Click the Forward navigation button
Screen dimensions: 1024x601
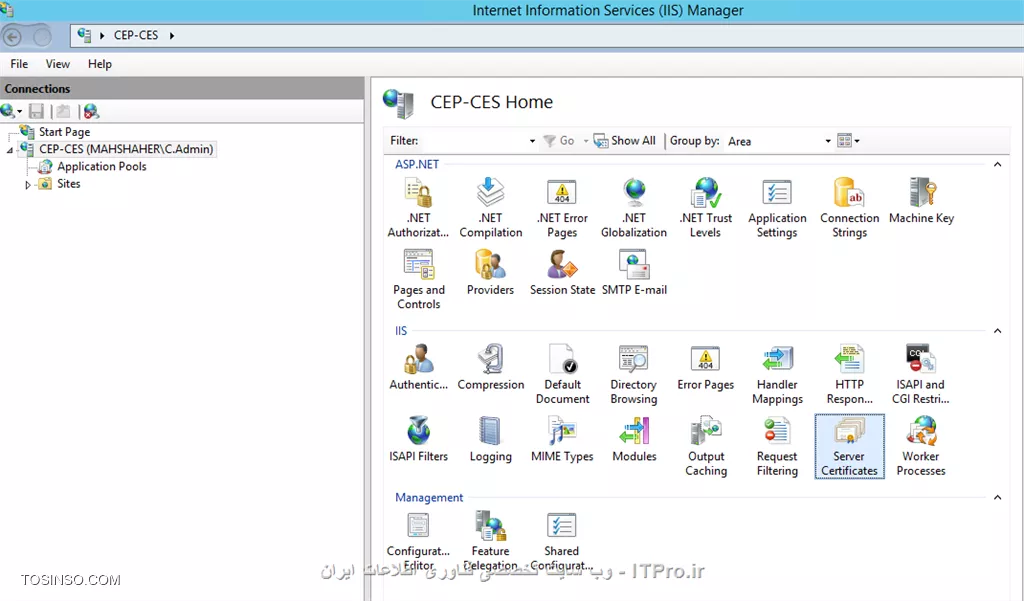pos(41,37)
